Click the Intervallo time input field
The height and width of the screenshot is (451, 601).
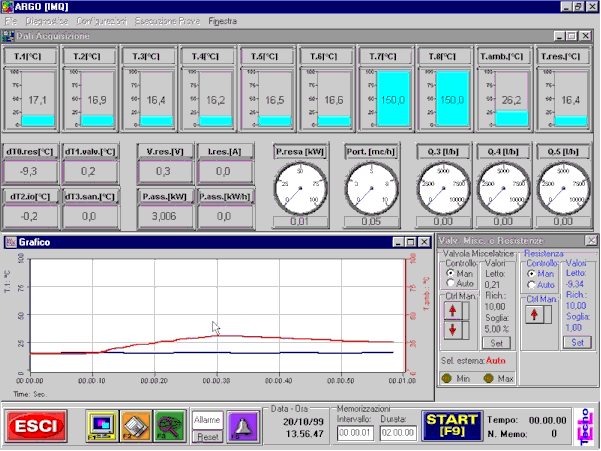tap(355, 433)
